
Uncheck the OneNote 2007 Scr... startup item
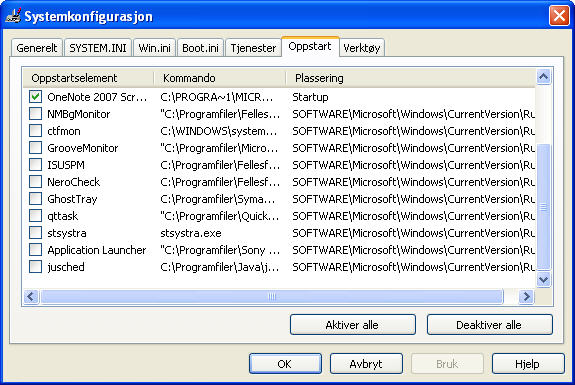[35, 97]
